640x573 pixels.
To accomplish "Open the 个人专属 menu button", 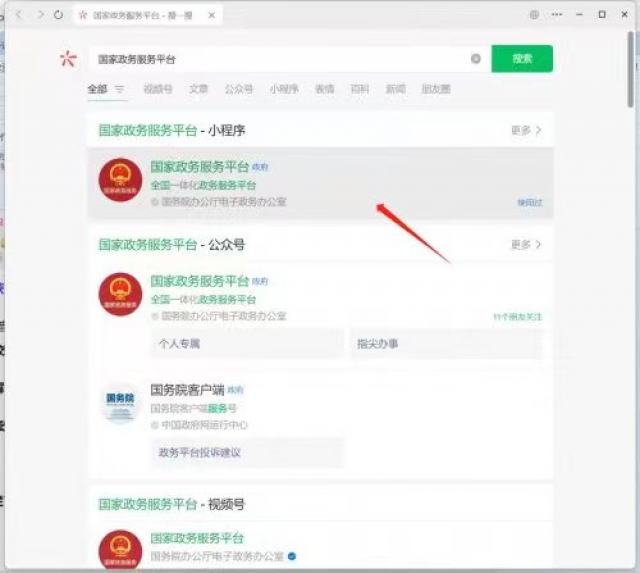I will 247,344.
